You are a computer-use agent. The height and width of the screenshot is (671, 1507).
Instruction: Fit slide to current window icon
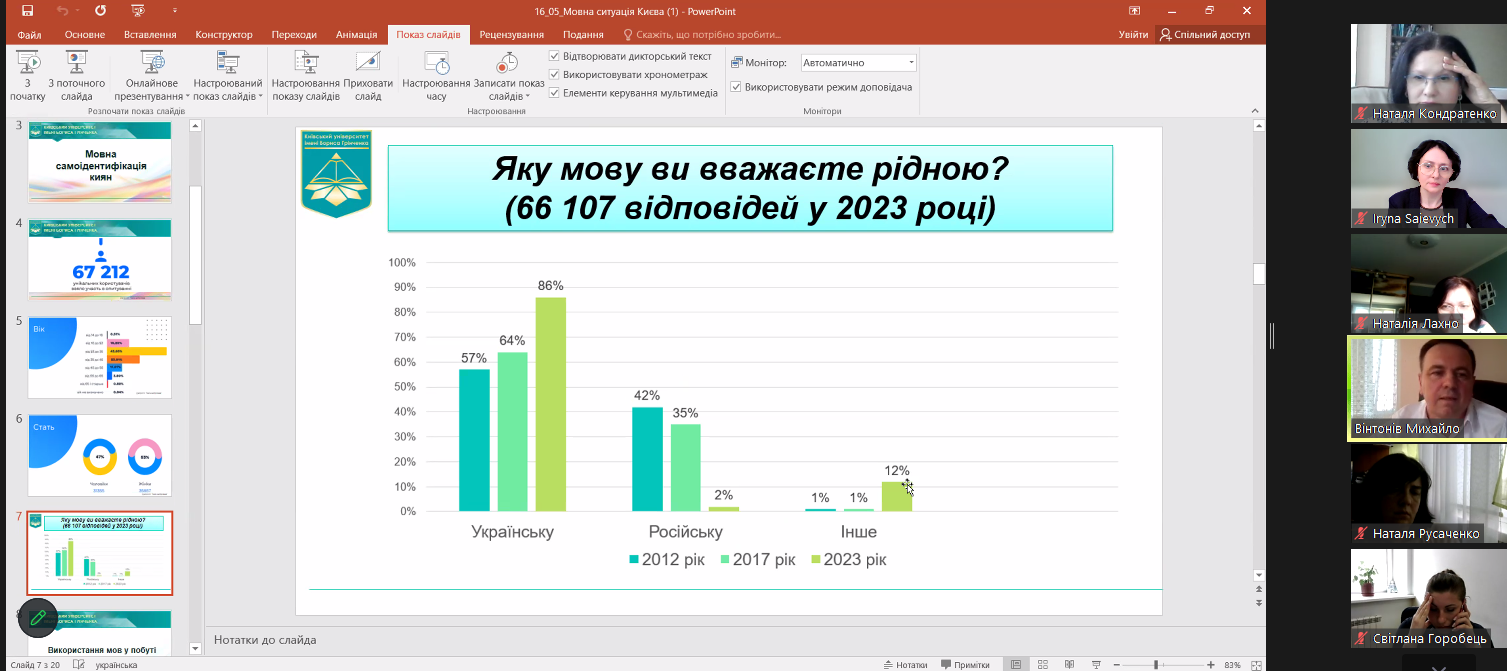click(x=1255, y=665)
